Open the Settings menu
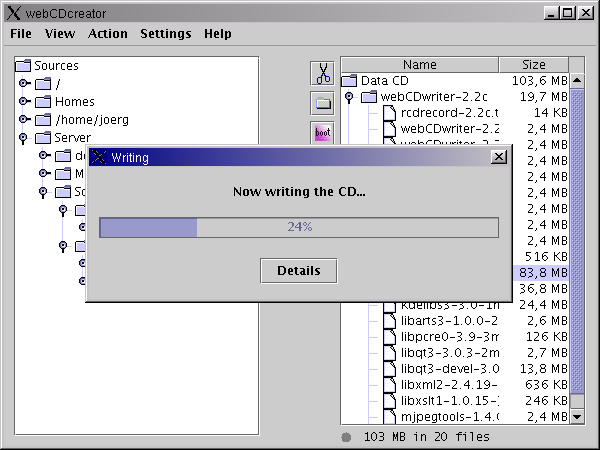 pyautogui.click(x=166, y=33)
